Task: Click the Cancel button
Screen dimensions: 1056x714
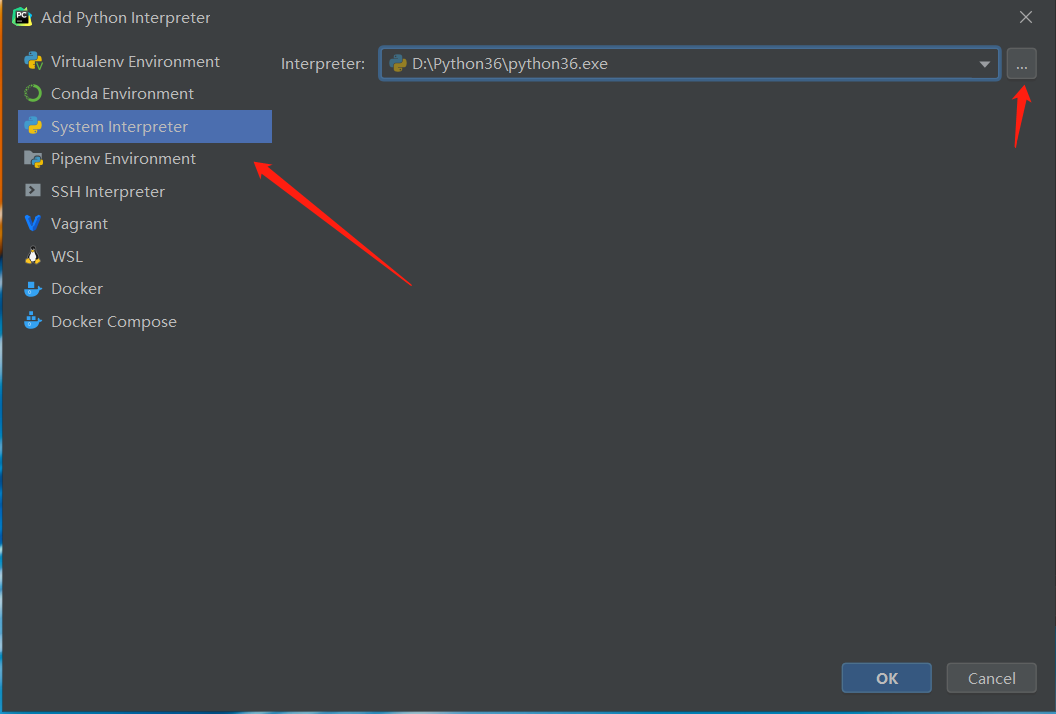Action: (x=991, y=678)
